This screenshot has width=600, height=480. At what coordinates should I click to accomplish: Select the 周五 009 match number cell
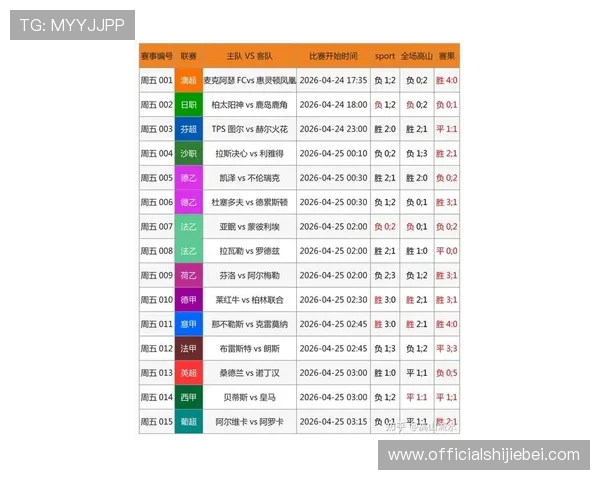pyautogui.click(x=157, y=276)
